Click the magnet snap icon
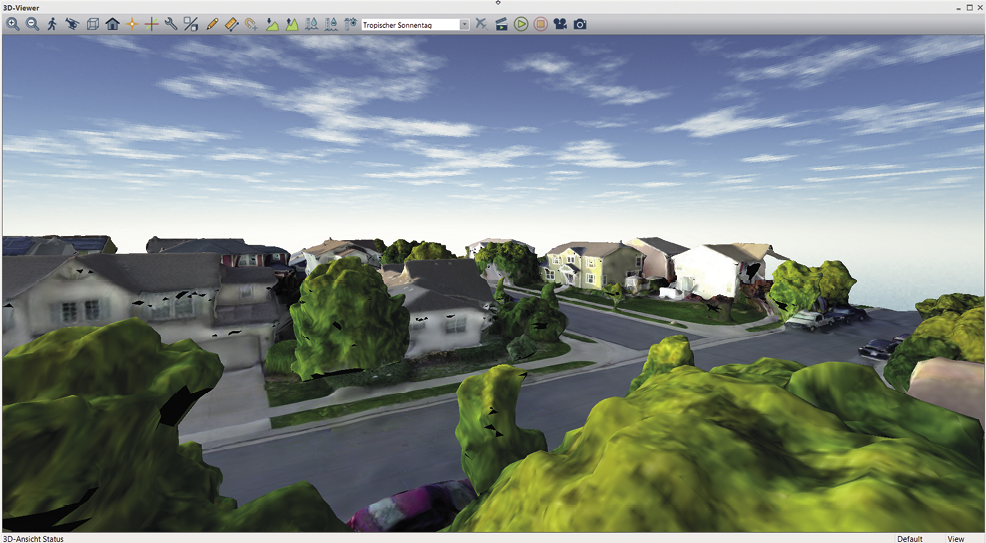The width and height of the screenshot is (986, 543). 252,25
